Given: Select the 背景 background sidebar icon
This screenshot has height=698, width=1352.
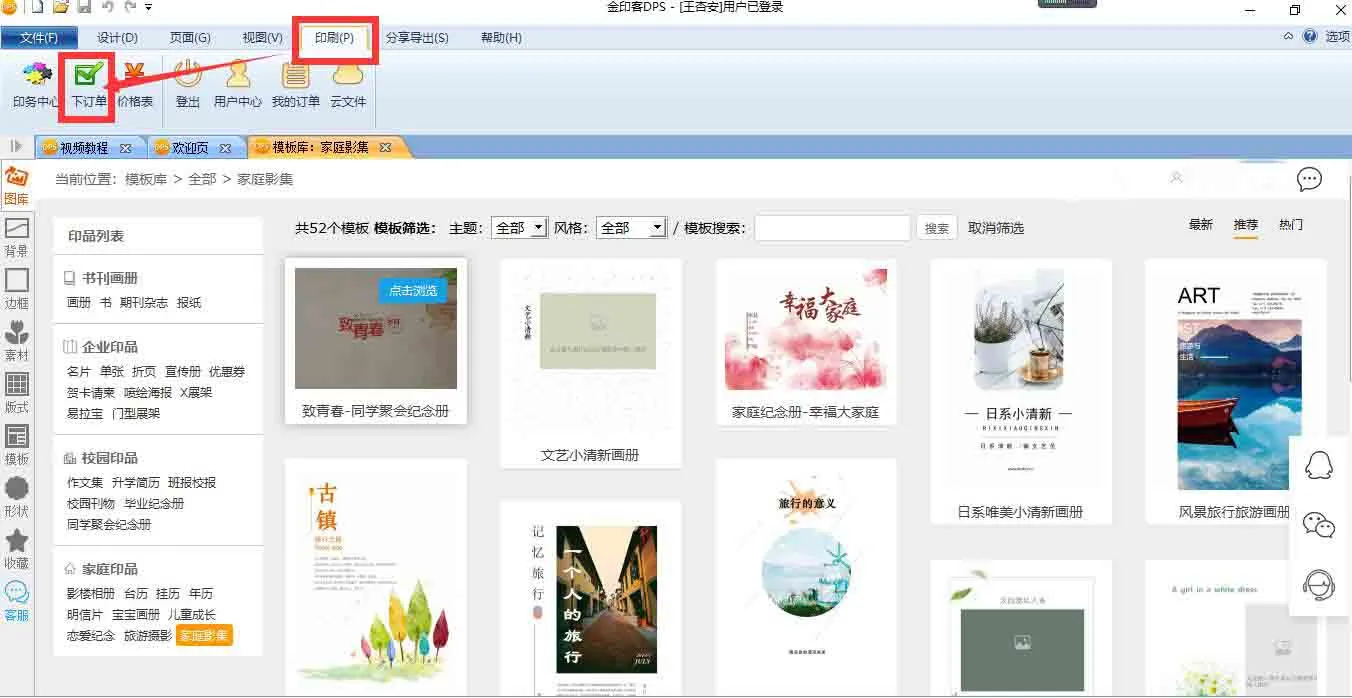Looking at the screenshot, I should (17, 237).
